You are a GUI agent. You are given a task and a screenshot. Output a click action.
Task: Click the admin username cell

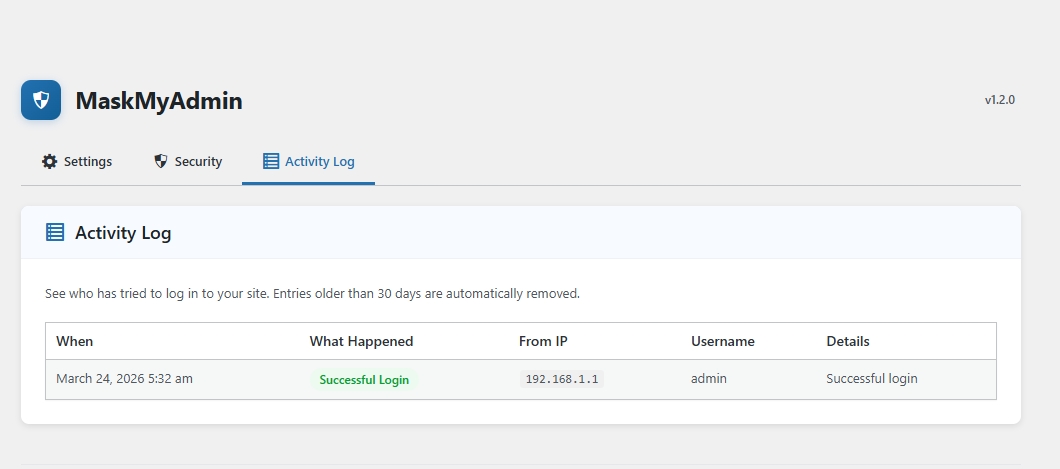(708, 379)
